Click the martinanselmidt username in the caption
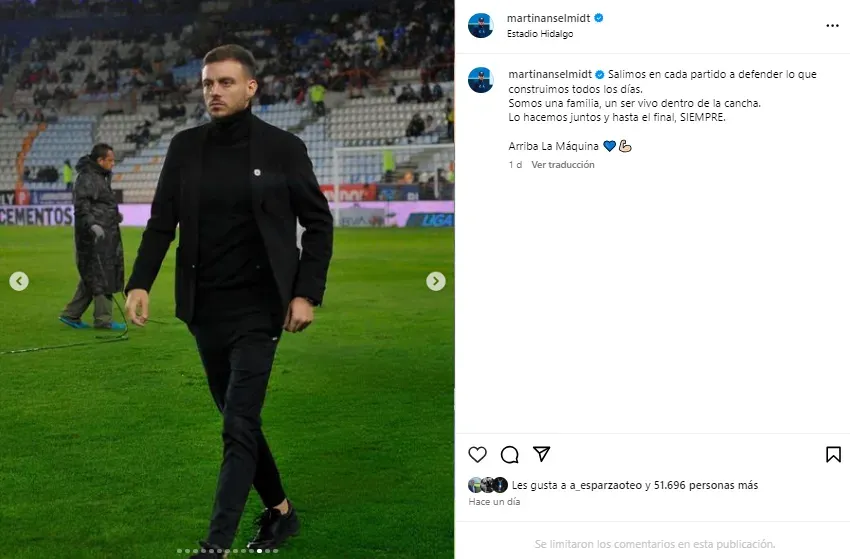Viewport: 850px width, 559px height. [x=550, y=75]
